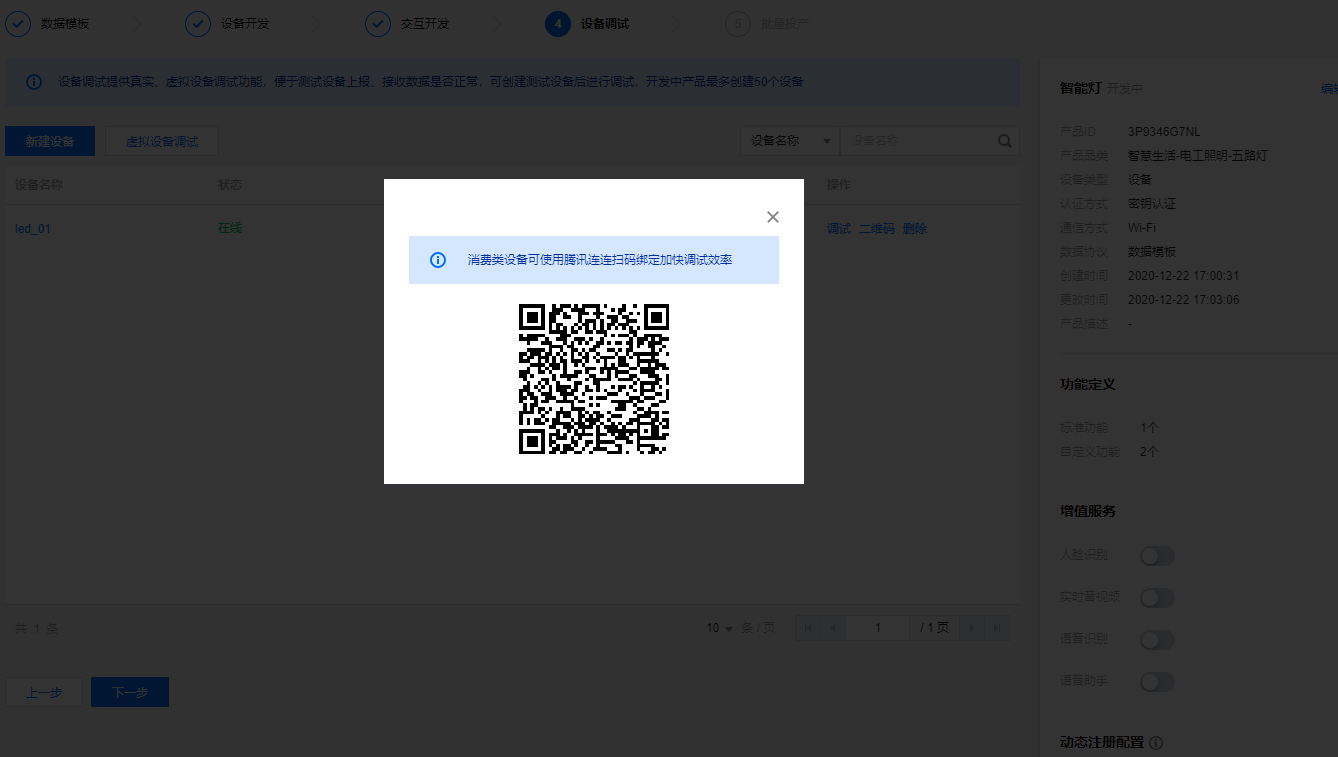Toggle the 语音助手 switch

pos(1157,682)
